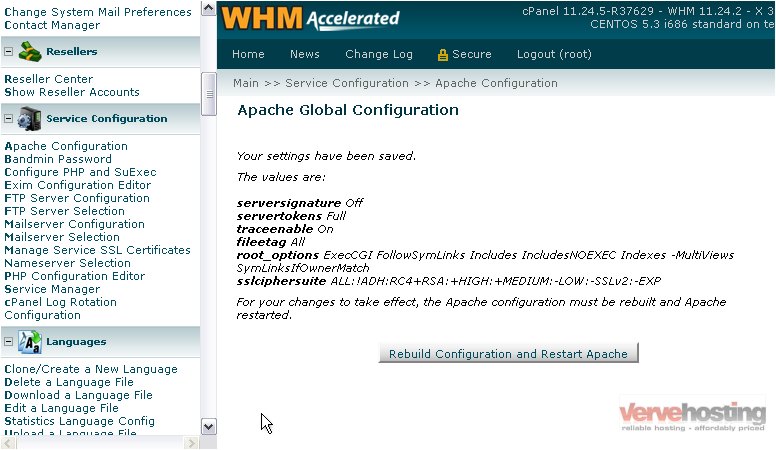The width and height of the screenshot is (776, 450).
Task: Open FTP Server Selection
Action: tap(64, 211)
